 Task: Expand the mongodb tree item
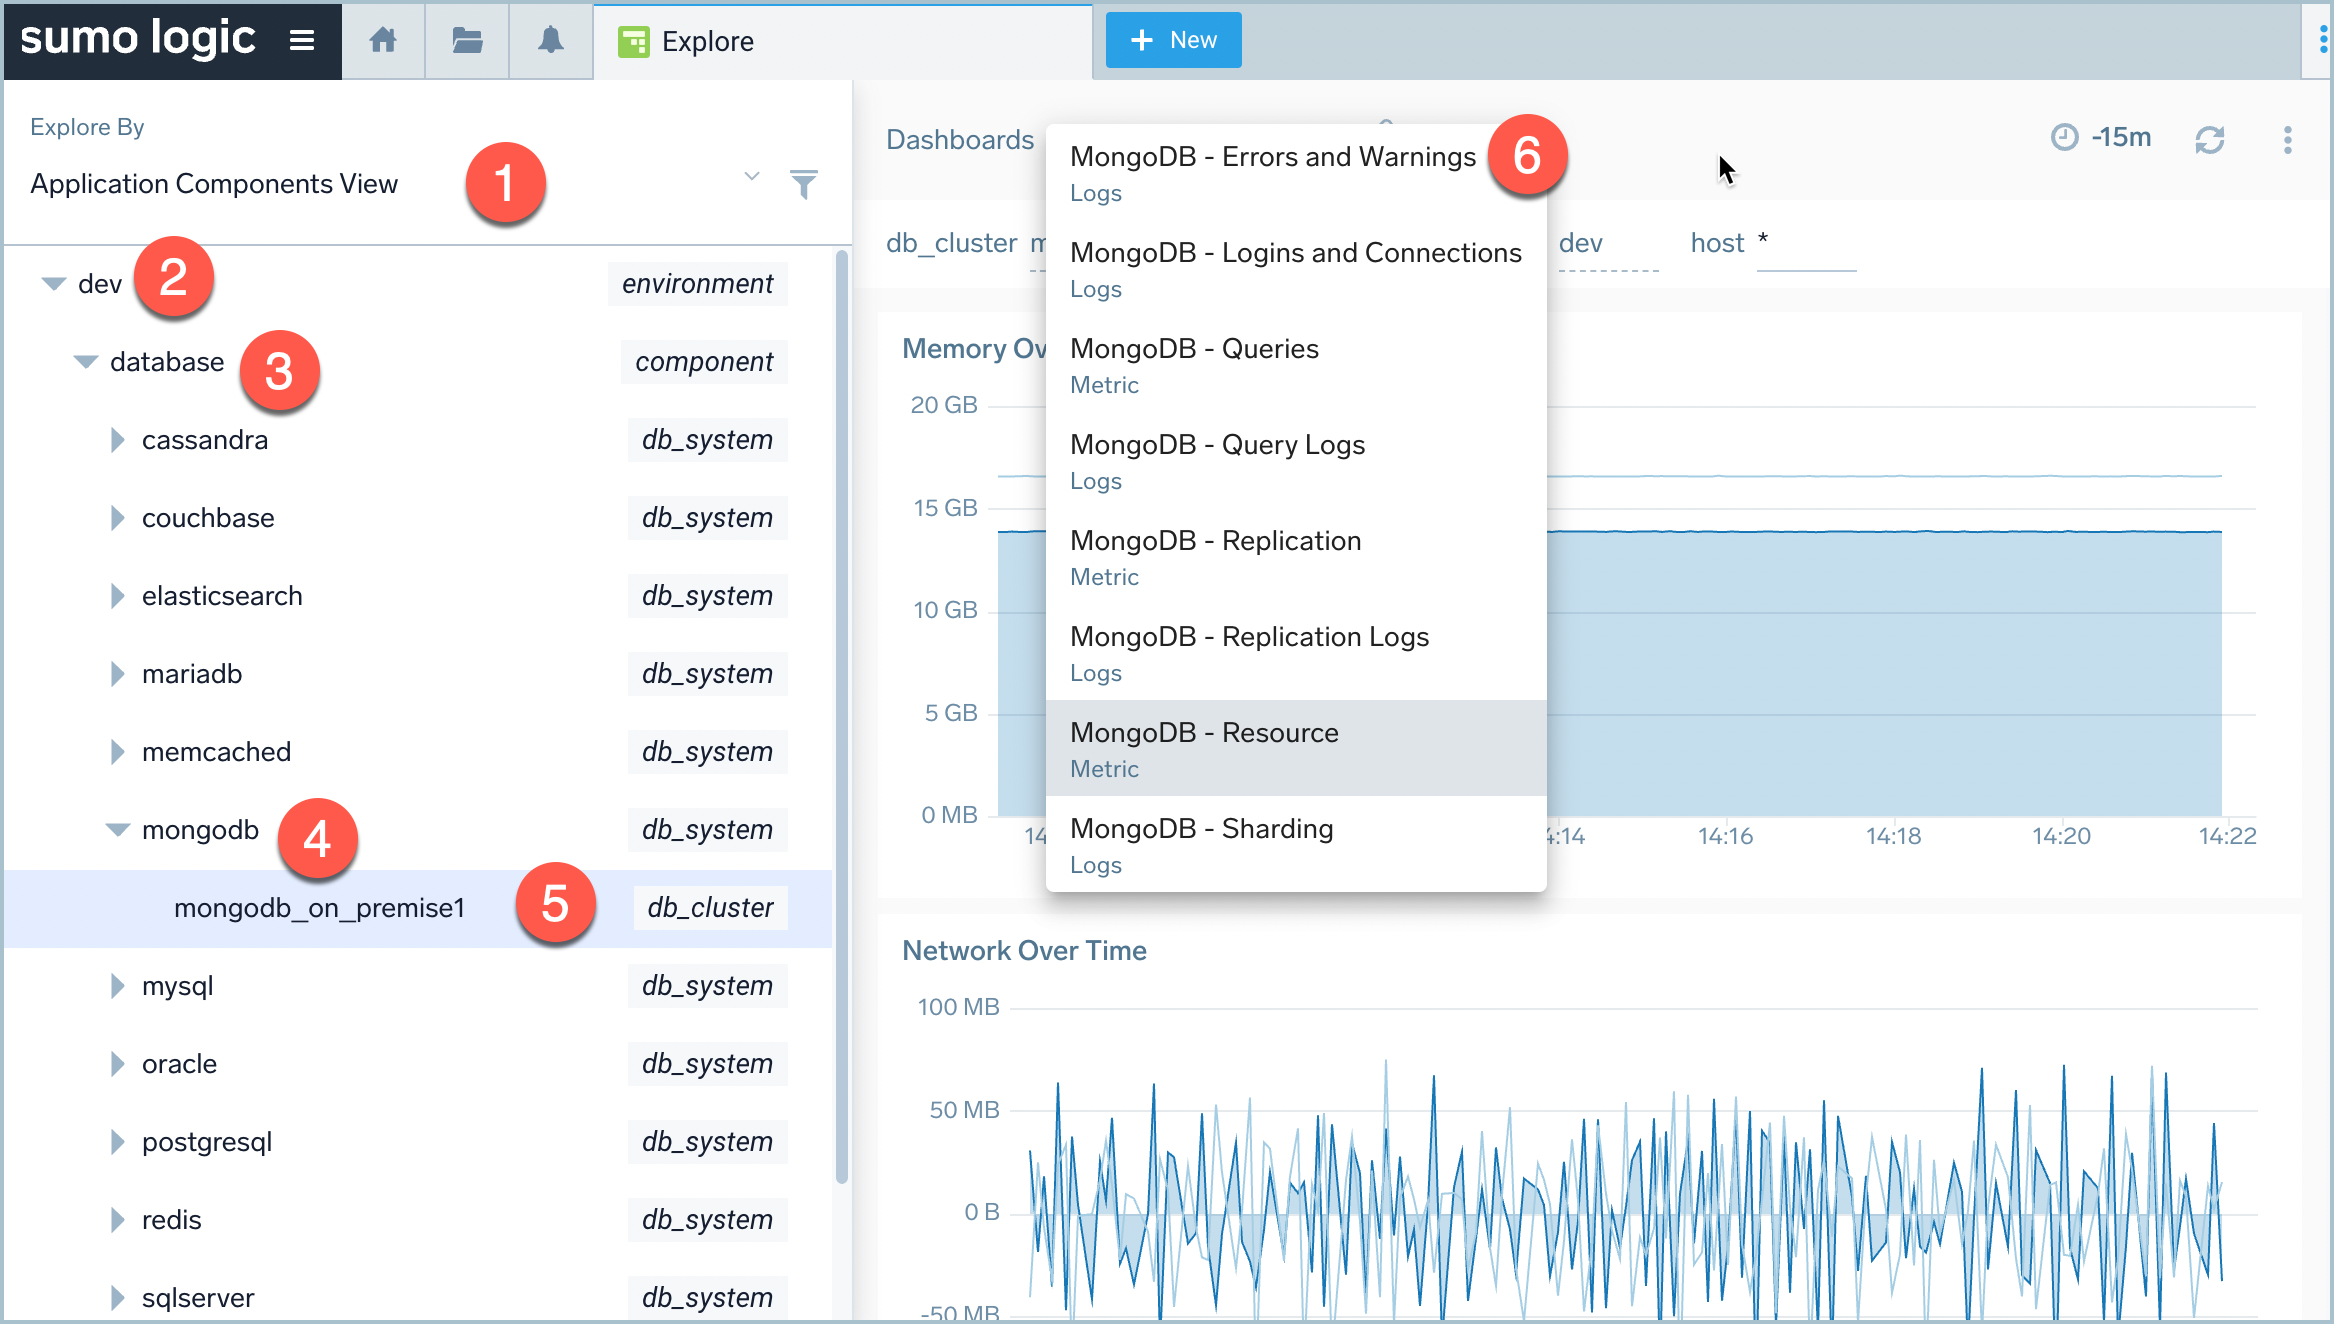tap(119, 830)
